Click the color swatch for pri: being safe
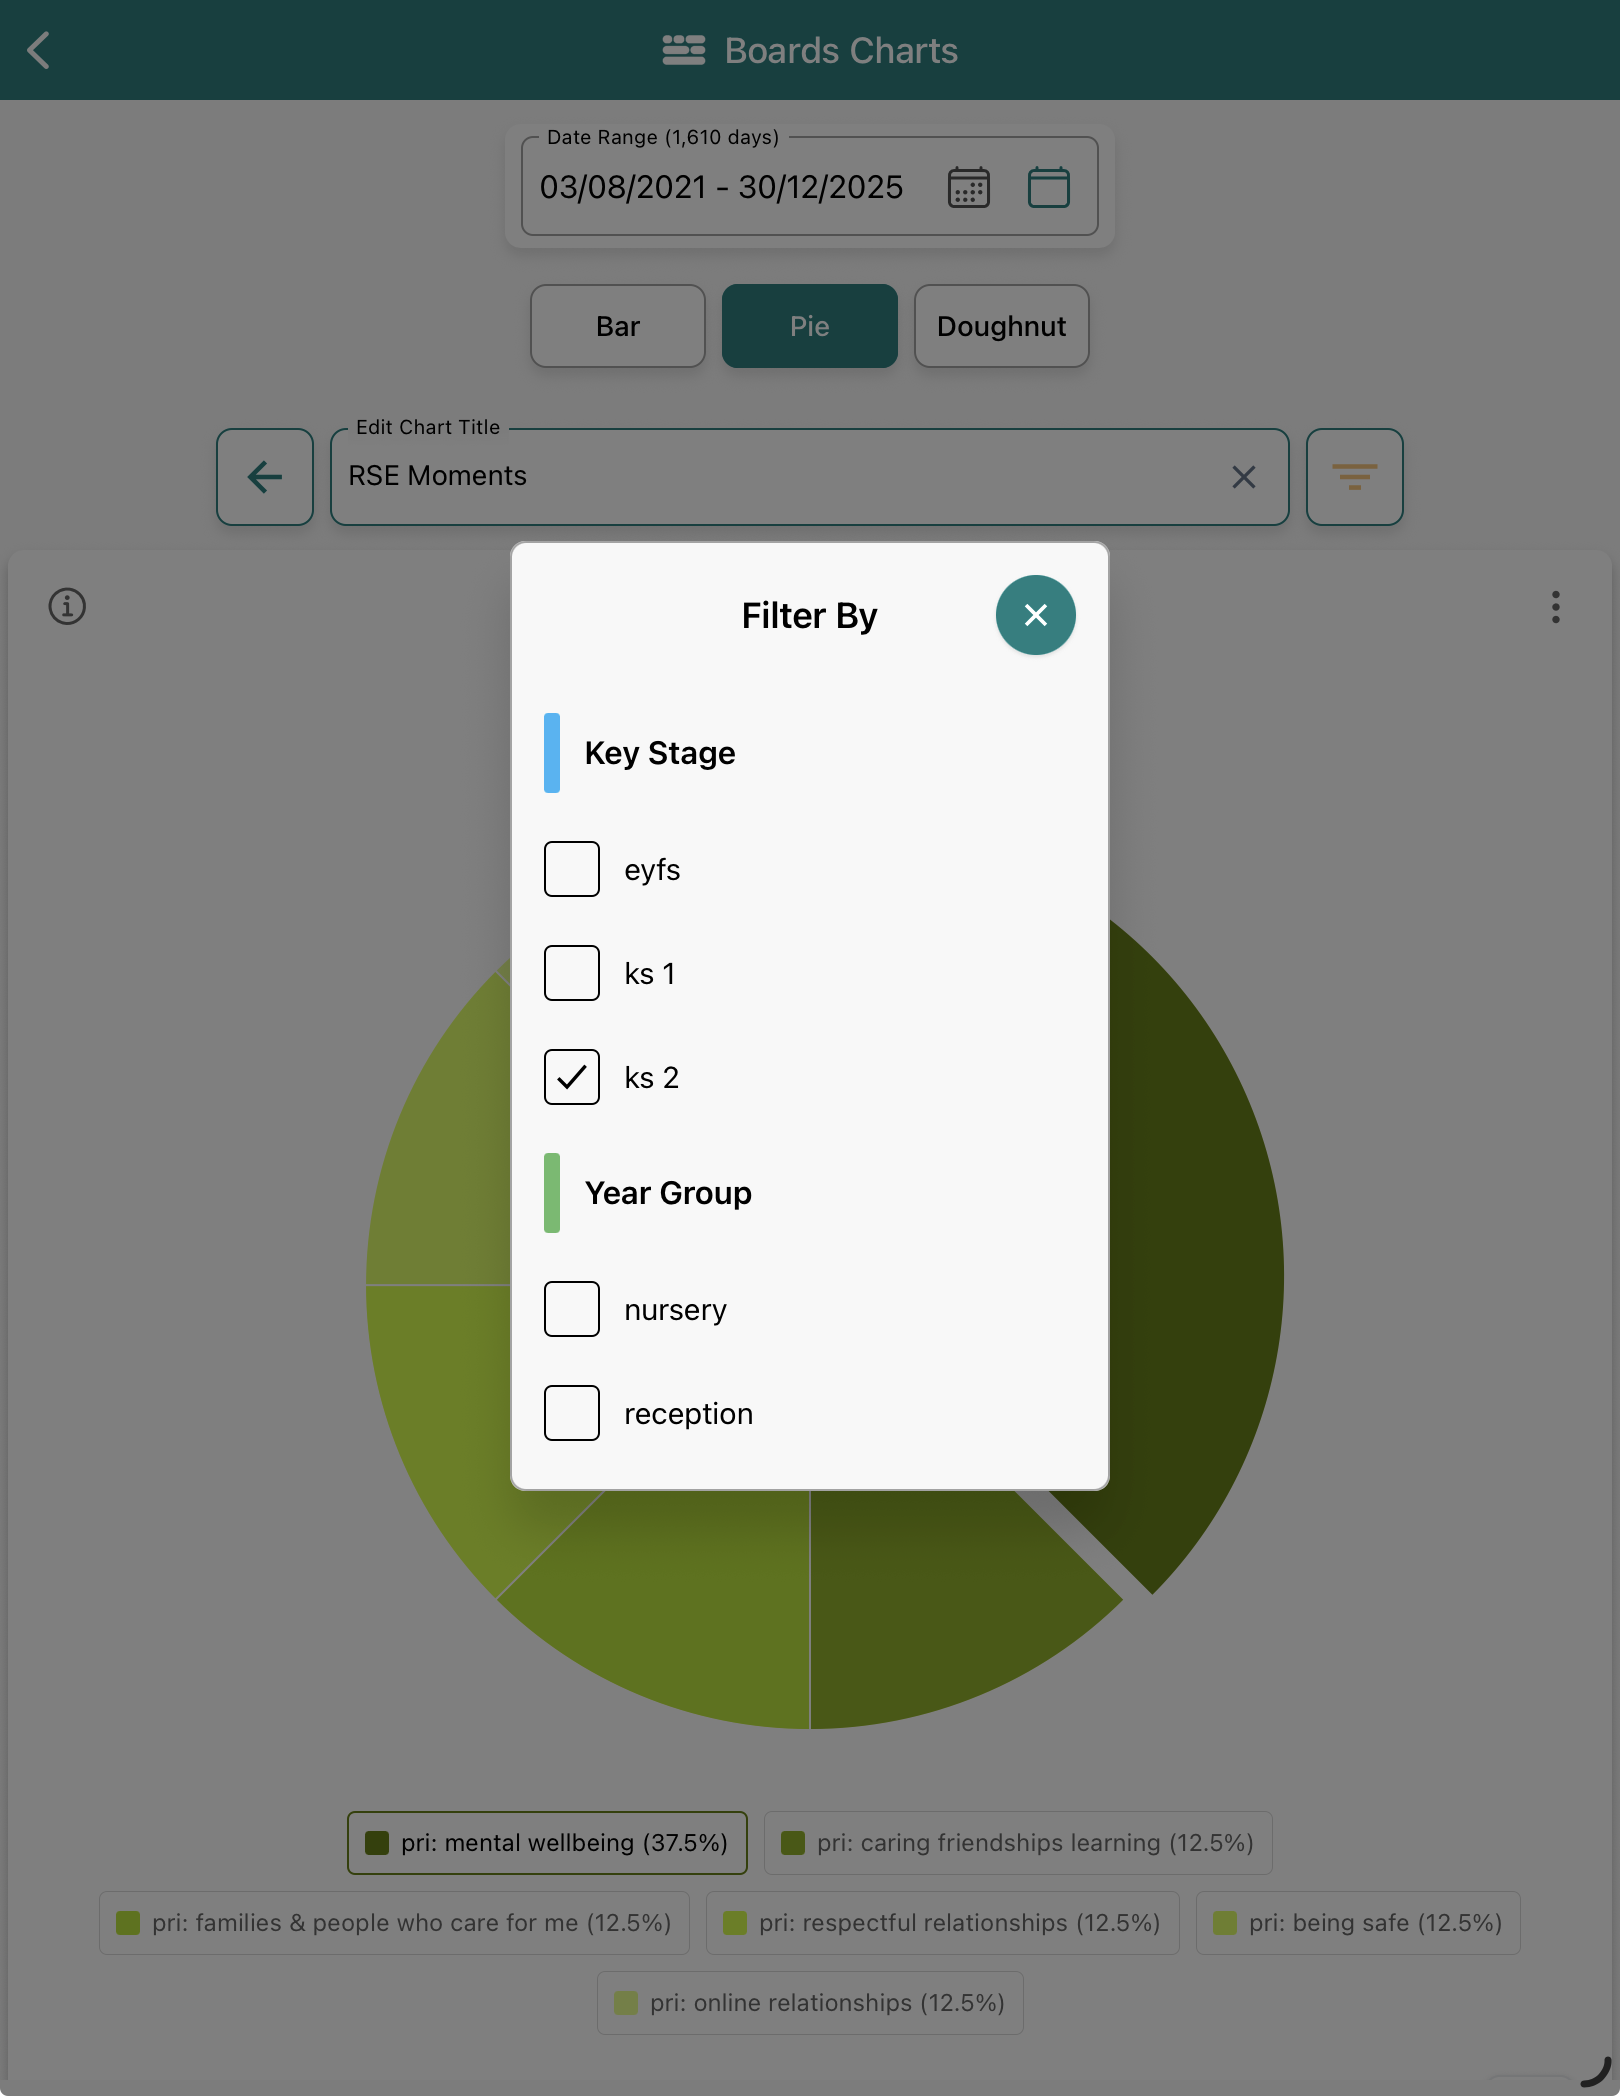Image resolution: width=1620 pixels, height=2096 pixels. click(1227, 1923)
